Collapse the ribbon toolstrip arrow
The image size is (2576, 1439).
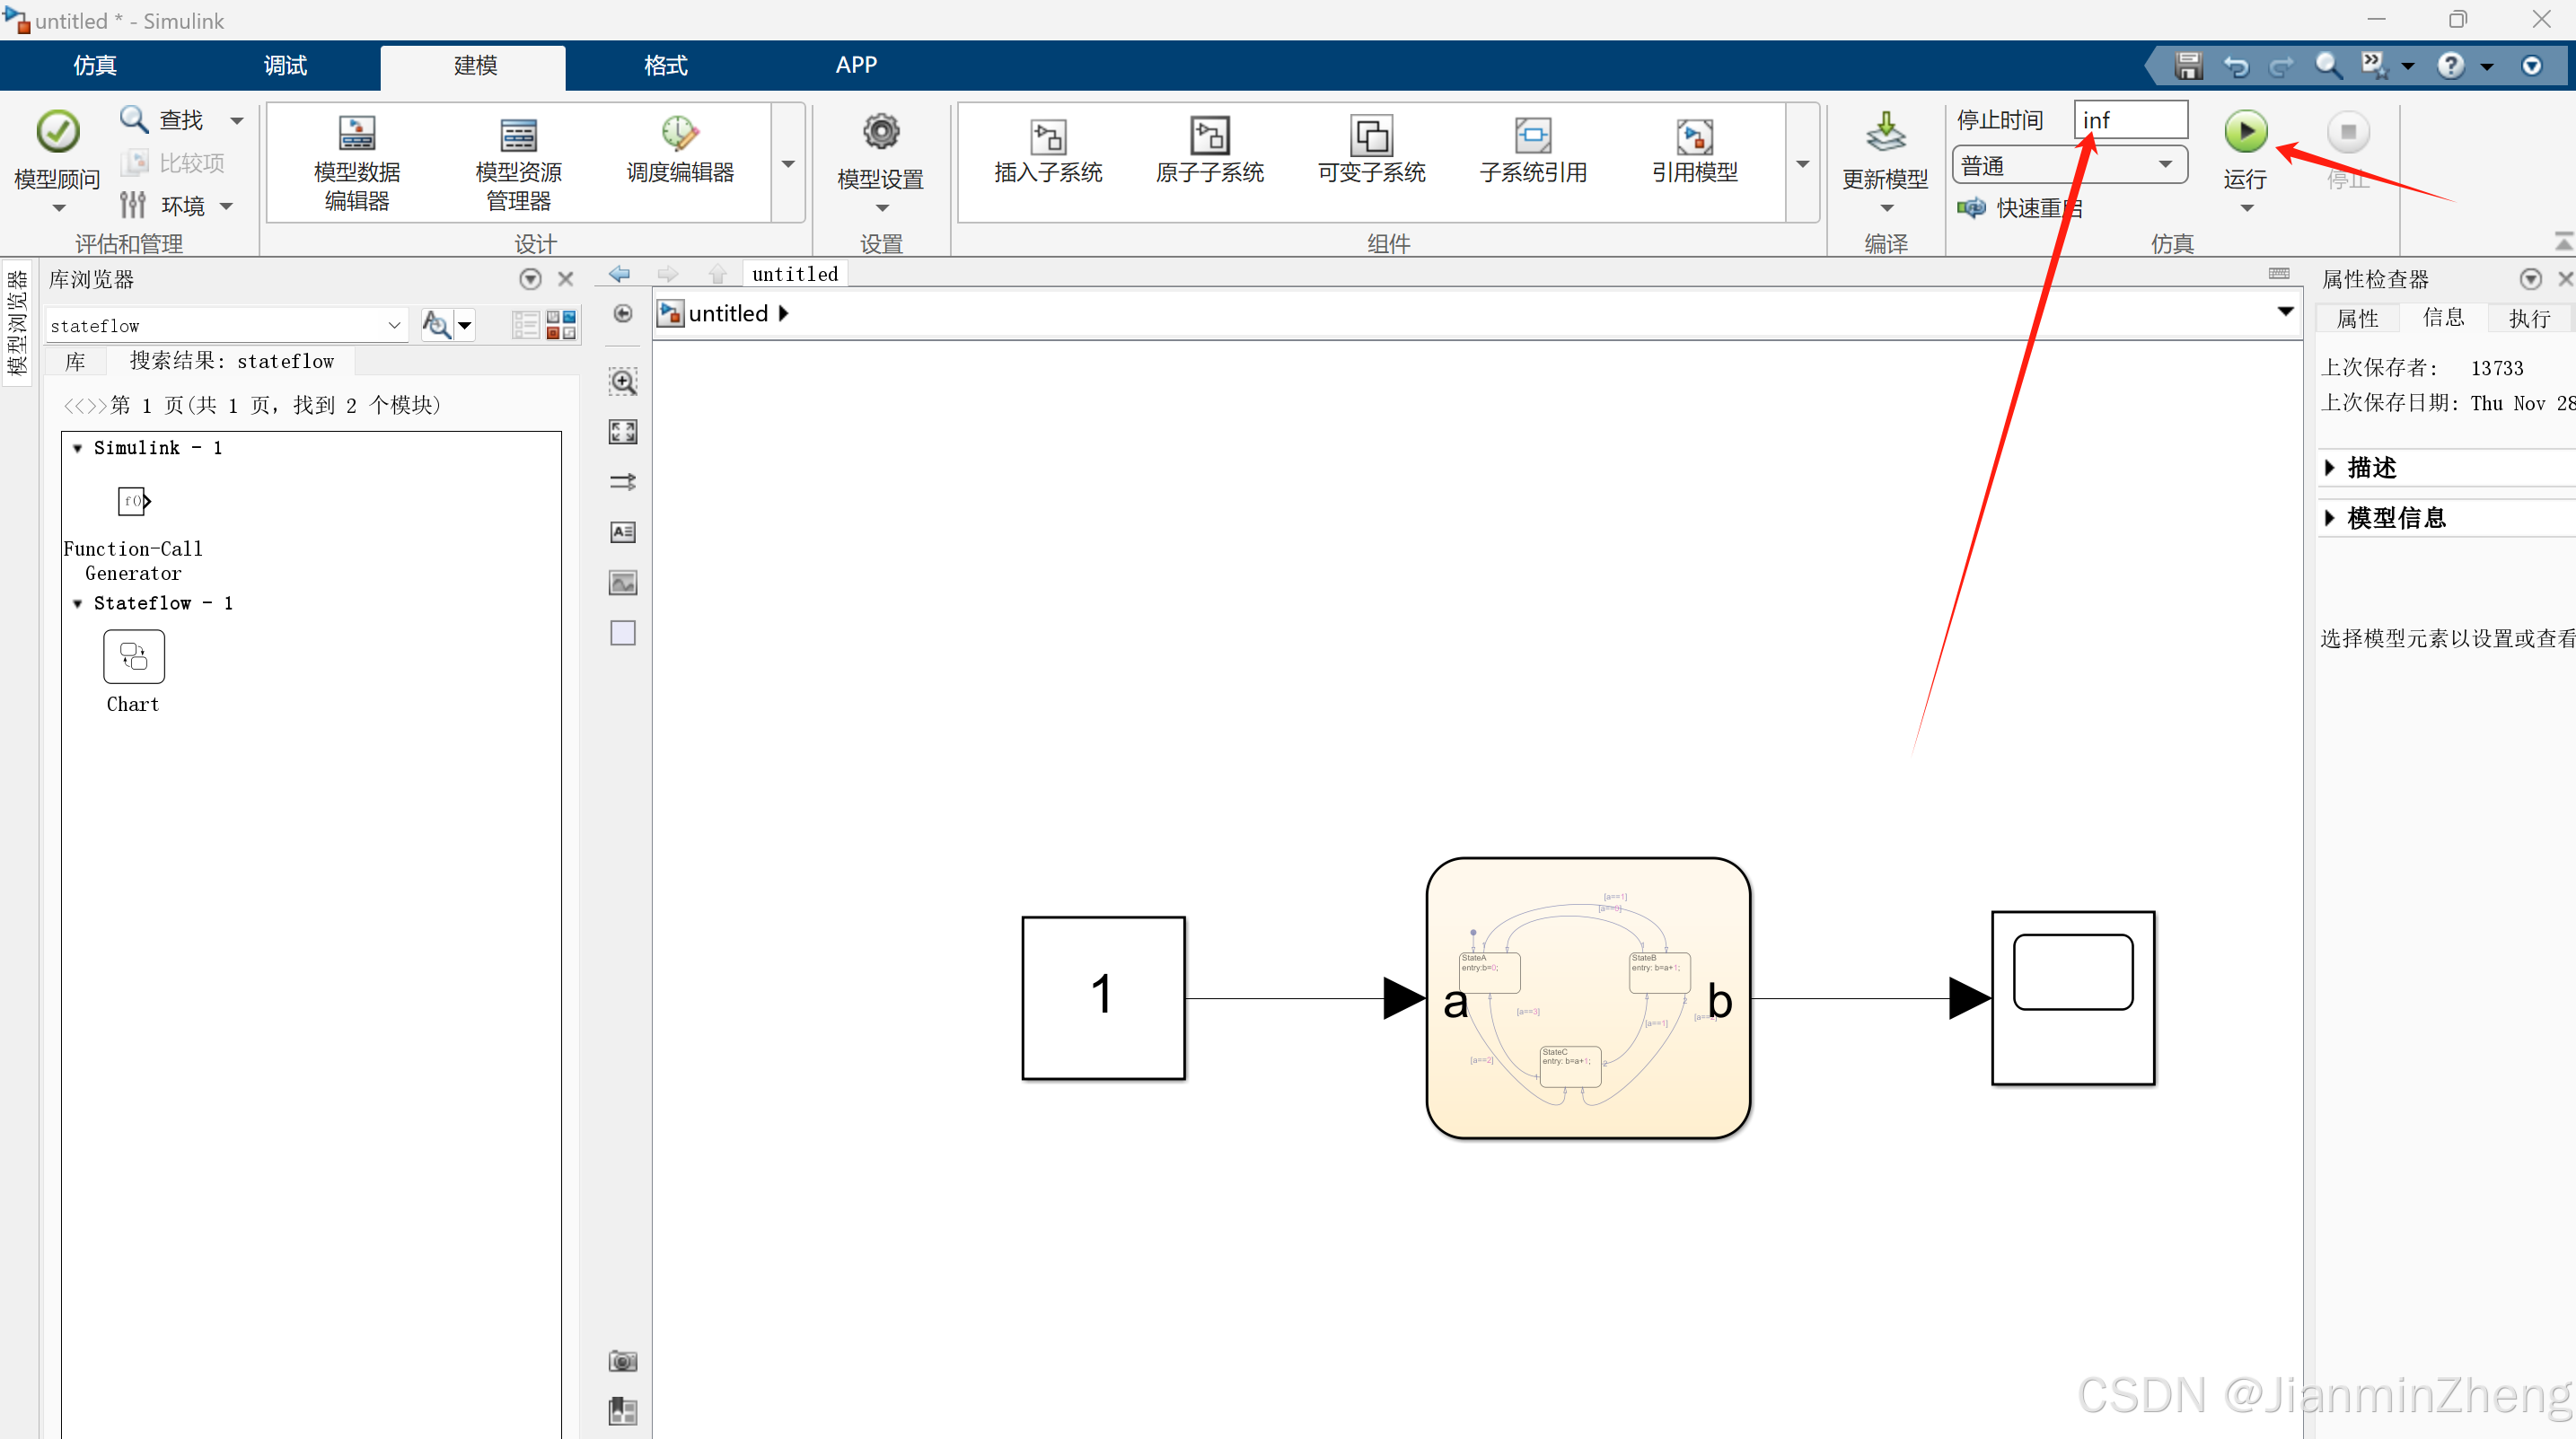coord(2564,241)
